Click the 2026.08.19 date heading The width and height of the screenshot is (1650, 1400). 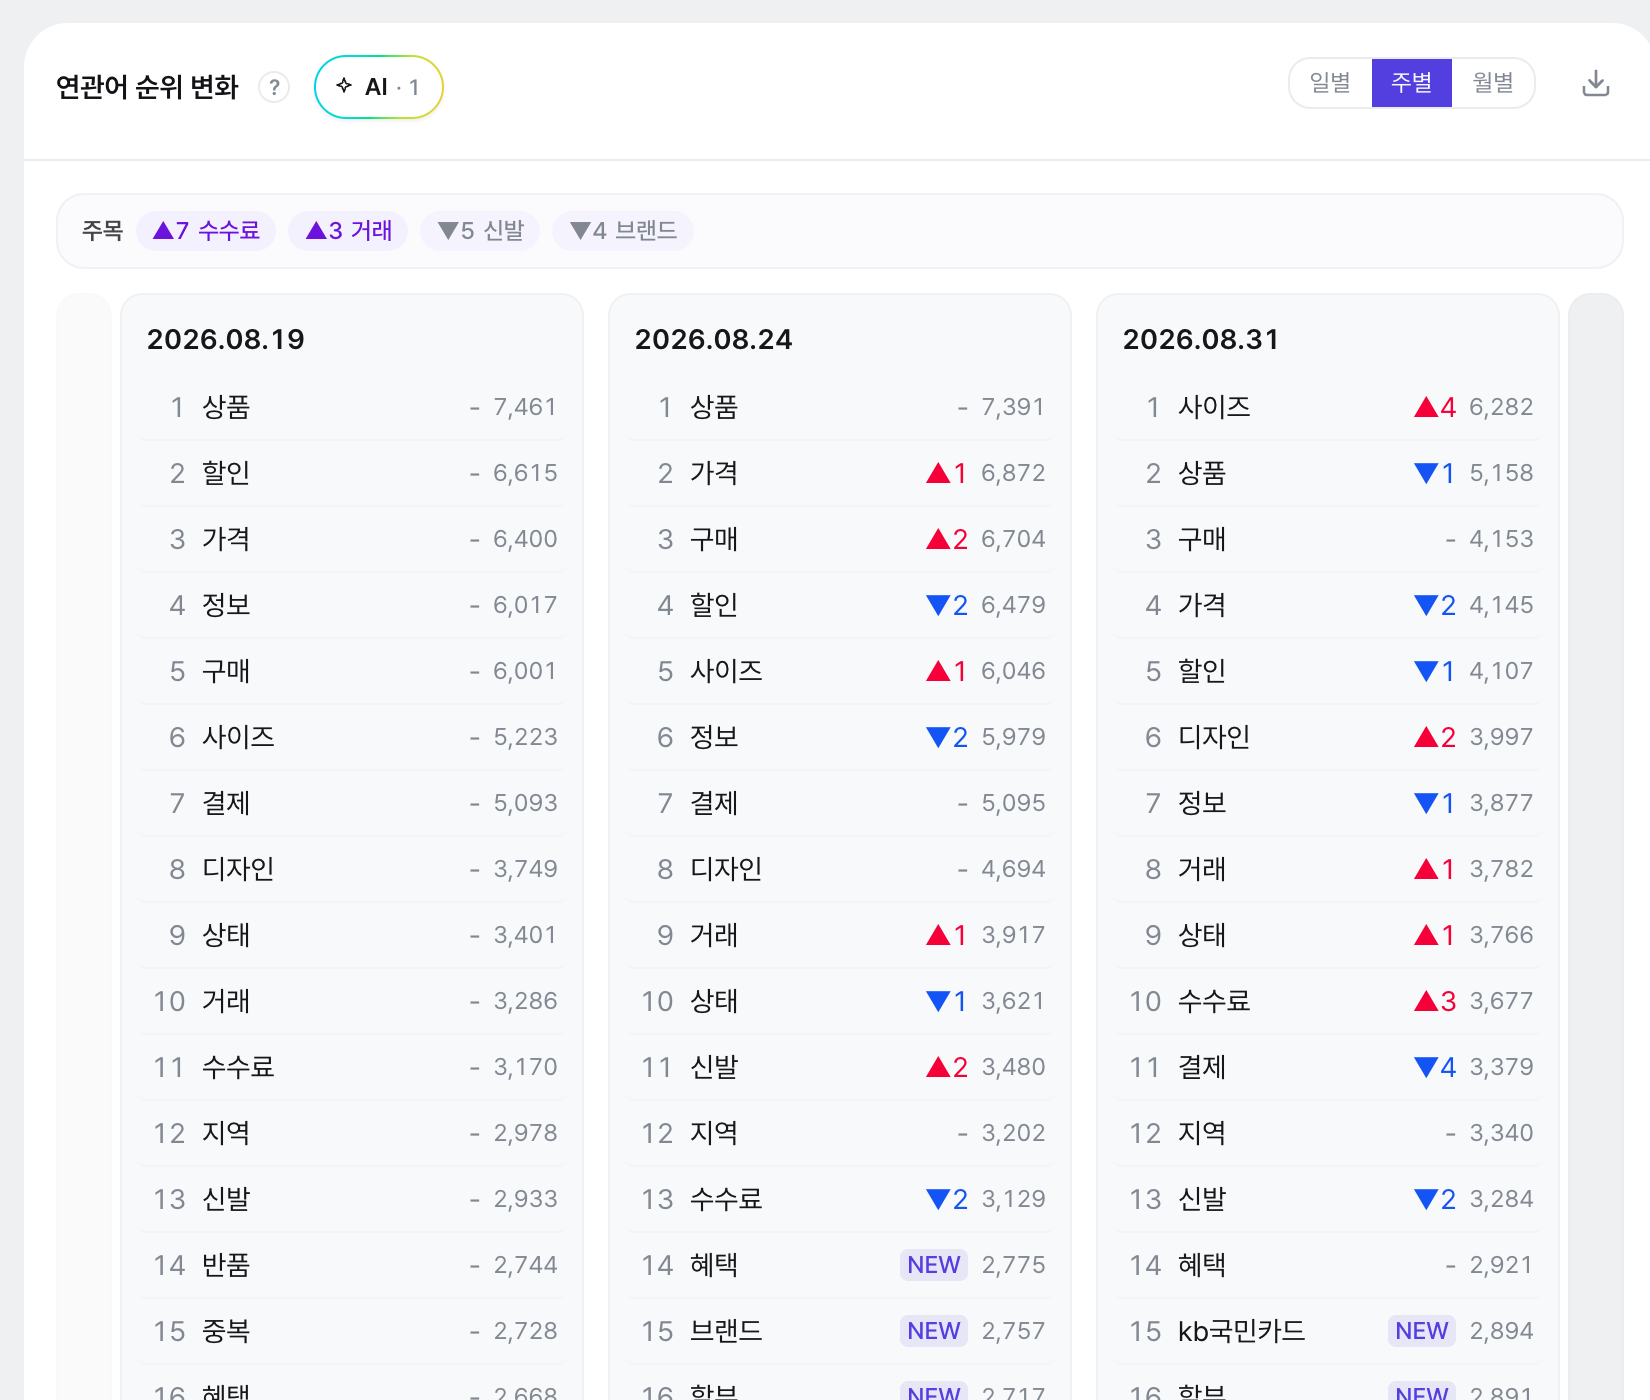(226, 340)
